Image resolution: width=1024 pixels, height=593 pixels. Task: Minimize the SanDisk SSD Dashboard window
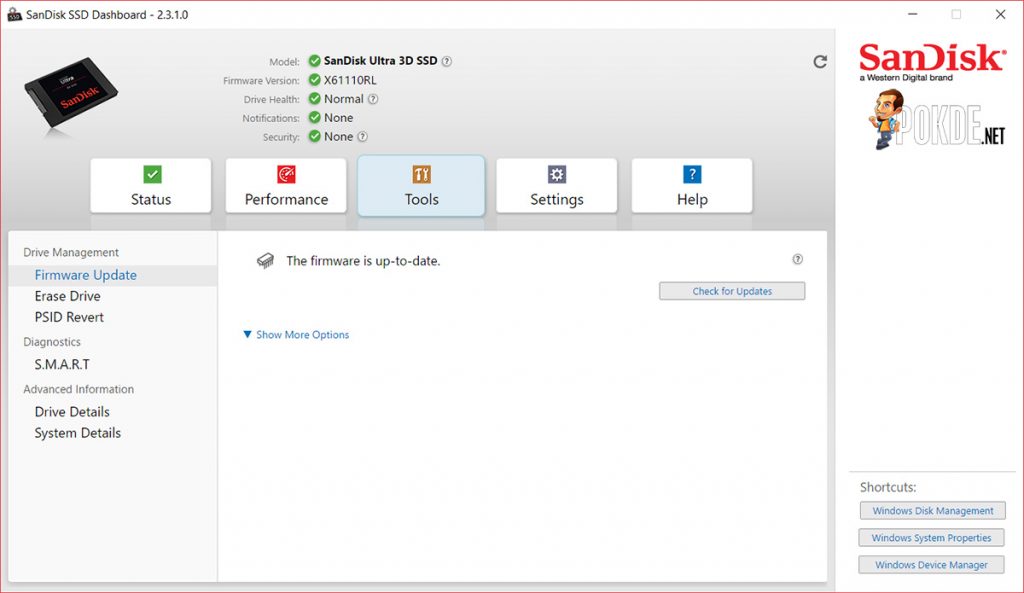(913, 14)
